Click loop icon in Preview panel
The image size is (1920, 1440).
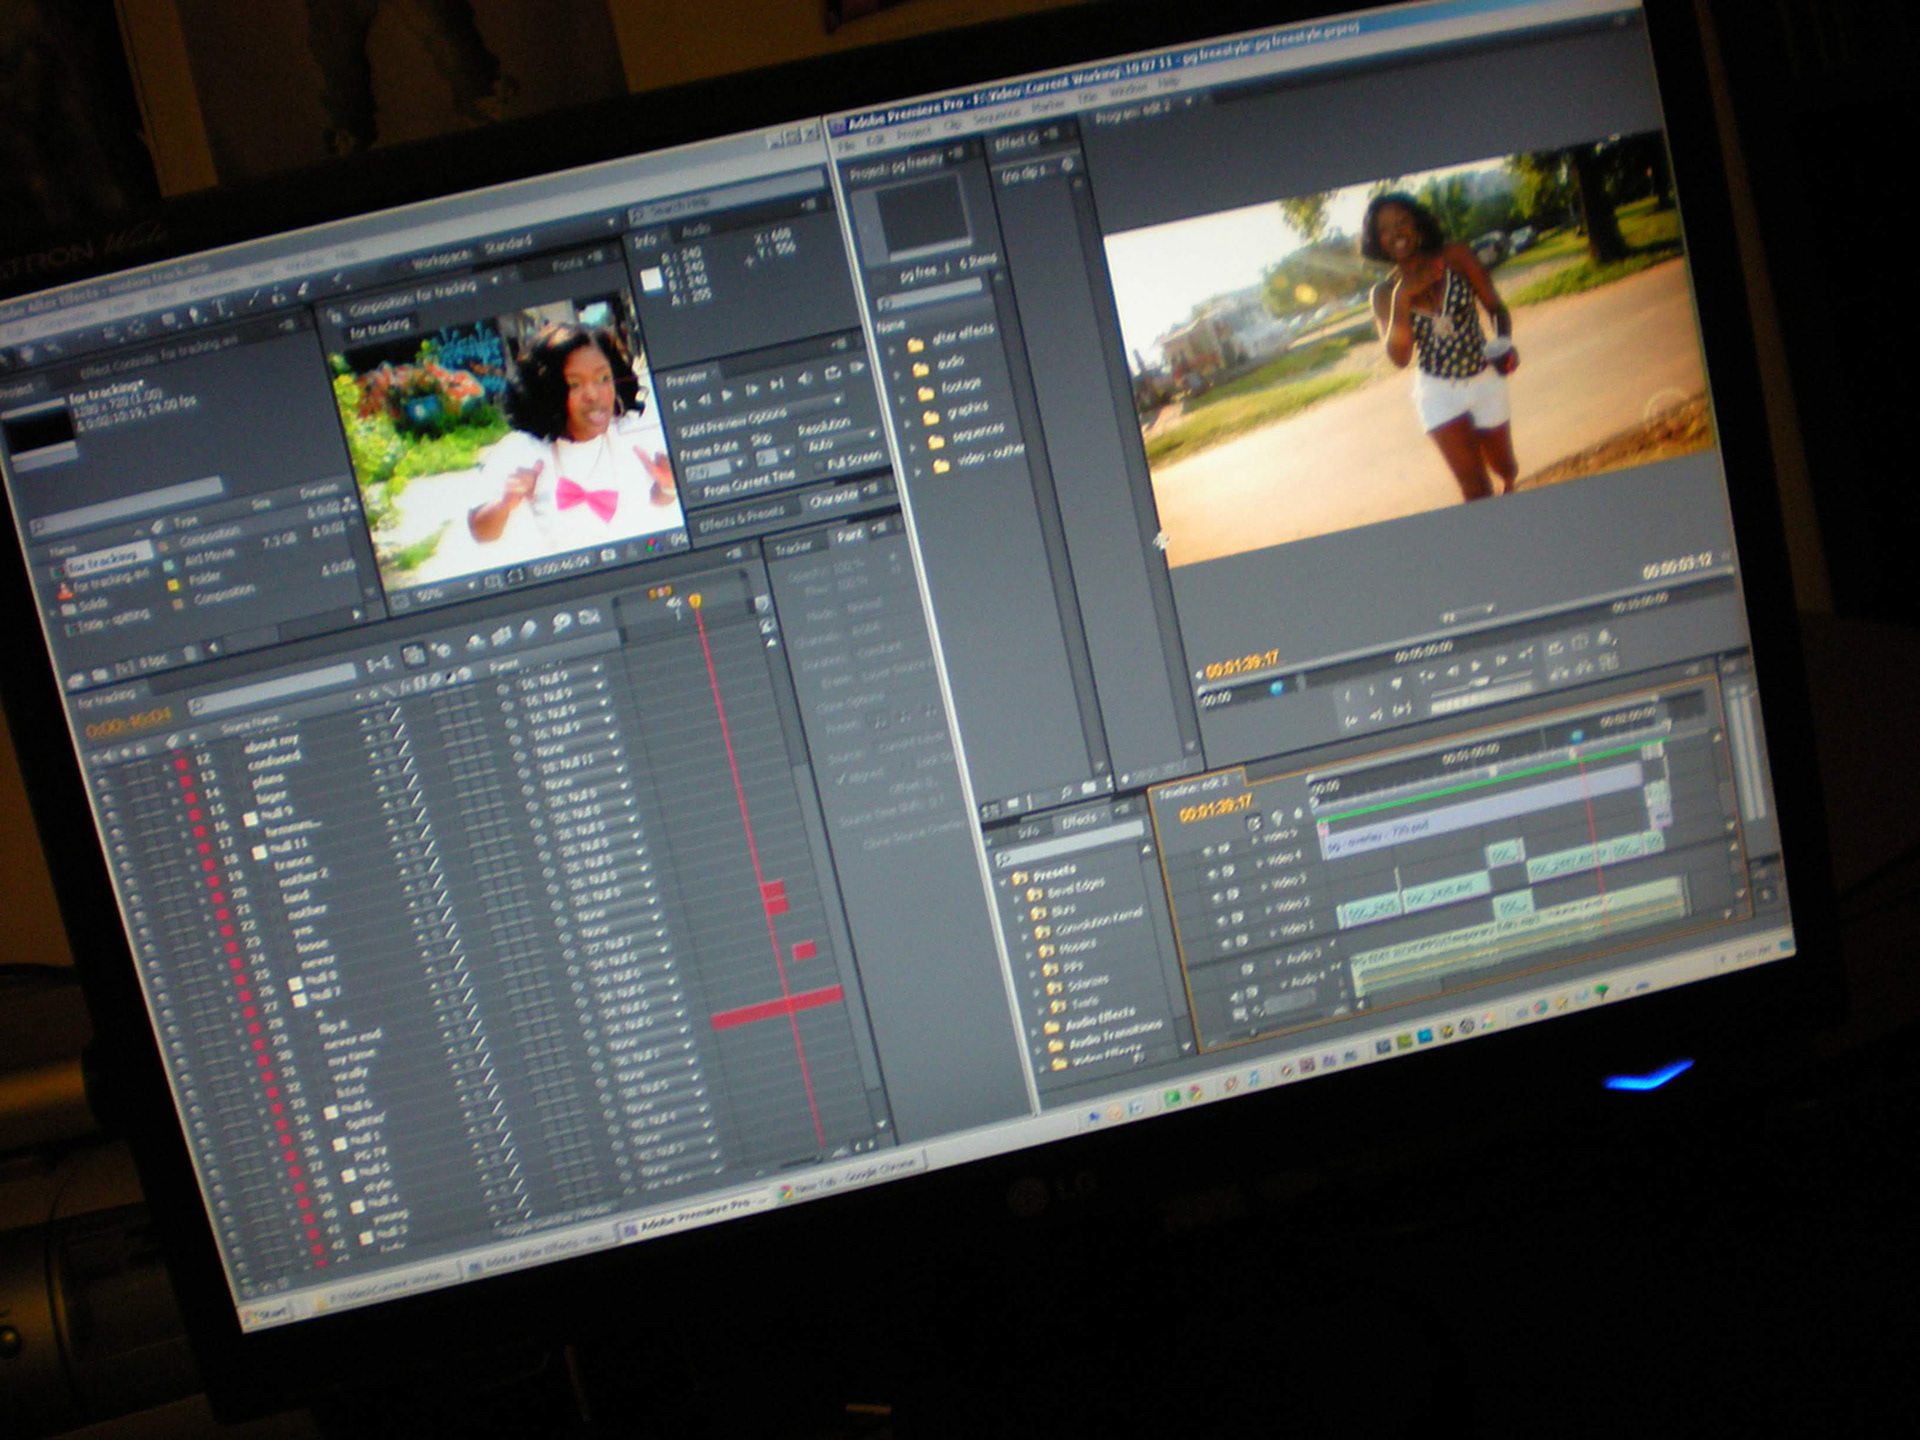(x=831, y=373)
